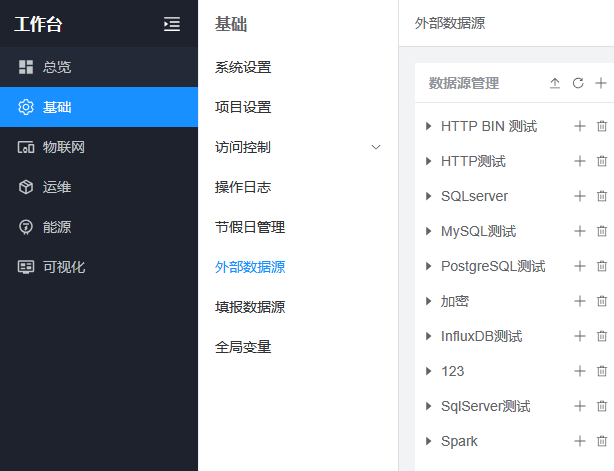The width and height of the screenshot is (614, 471).
Task: Expand the SqlServer测试 tree node
Action: [429, 407]
